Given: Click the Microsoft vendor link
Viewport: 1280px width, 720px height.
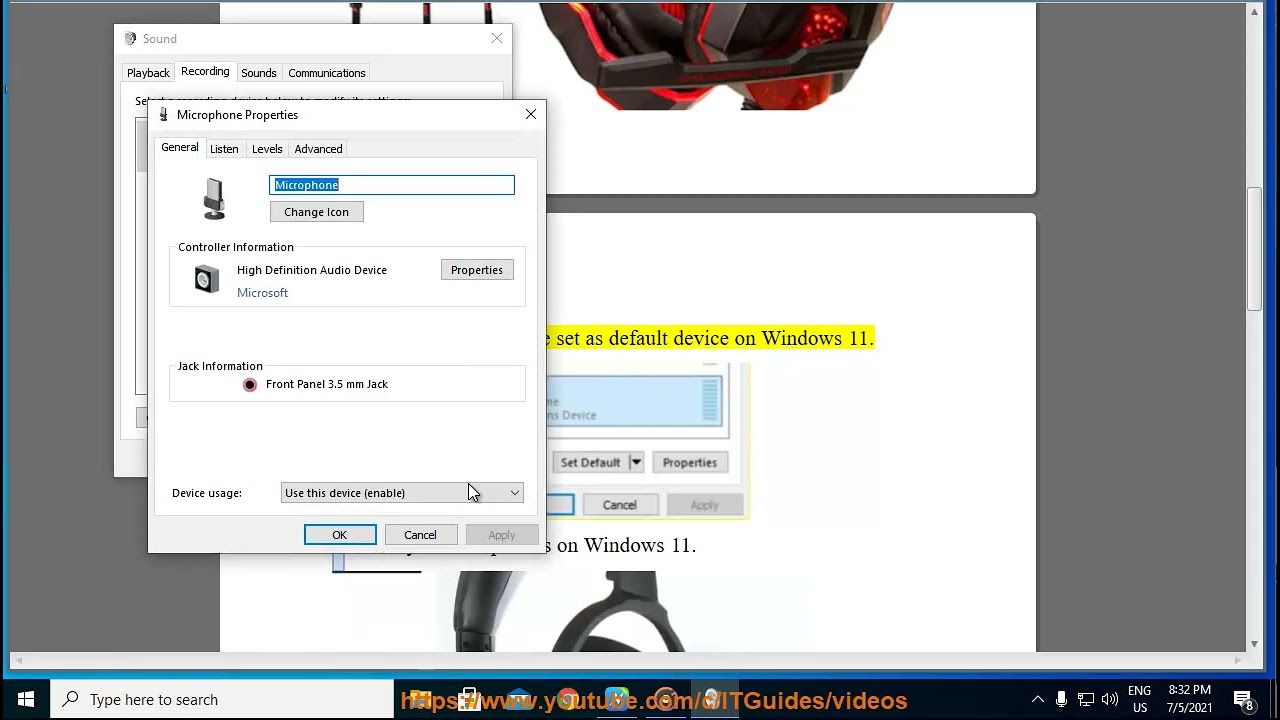Looking at the screenshot, I should [x=262, y=293].
